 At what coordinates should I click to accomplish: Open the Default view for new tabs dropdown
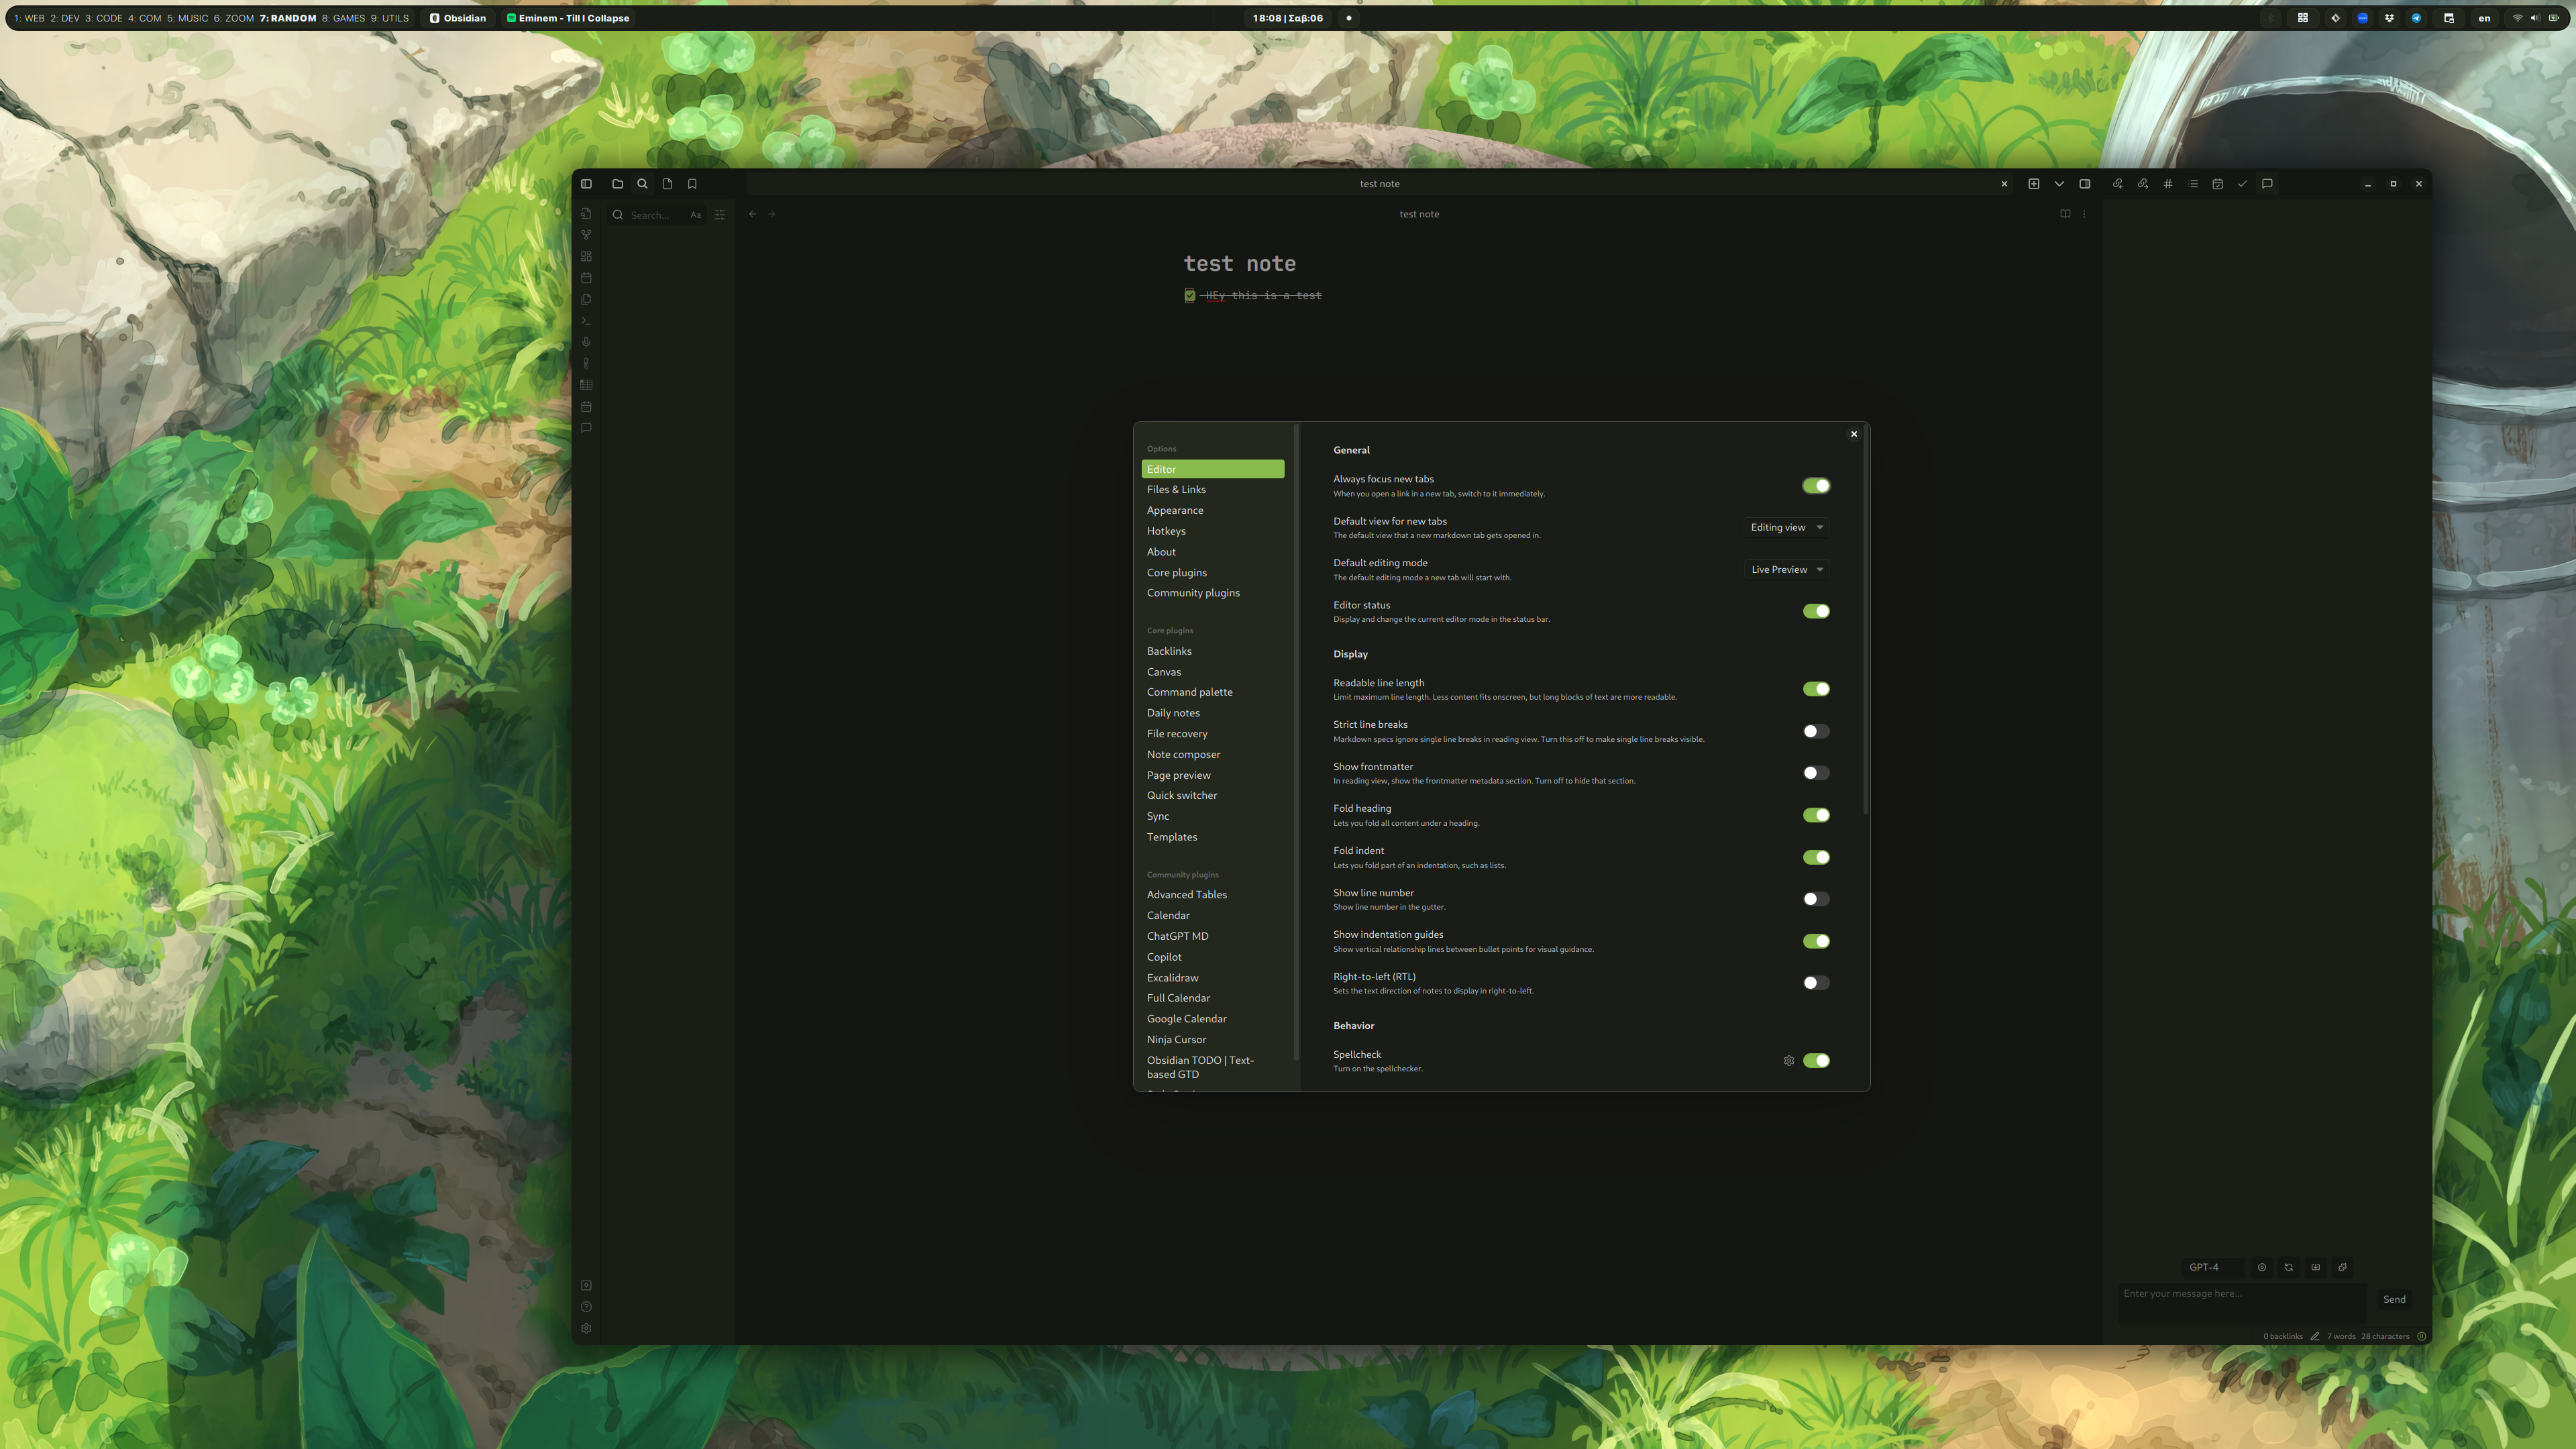[x=1786, y=528]
